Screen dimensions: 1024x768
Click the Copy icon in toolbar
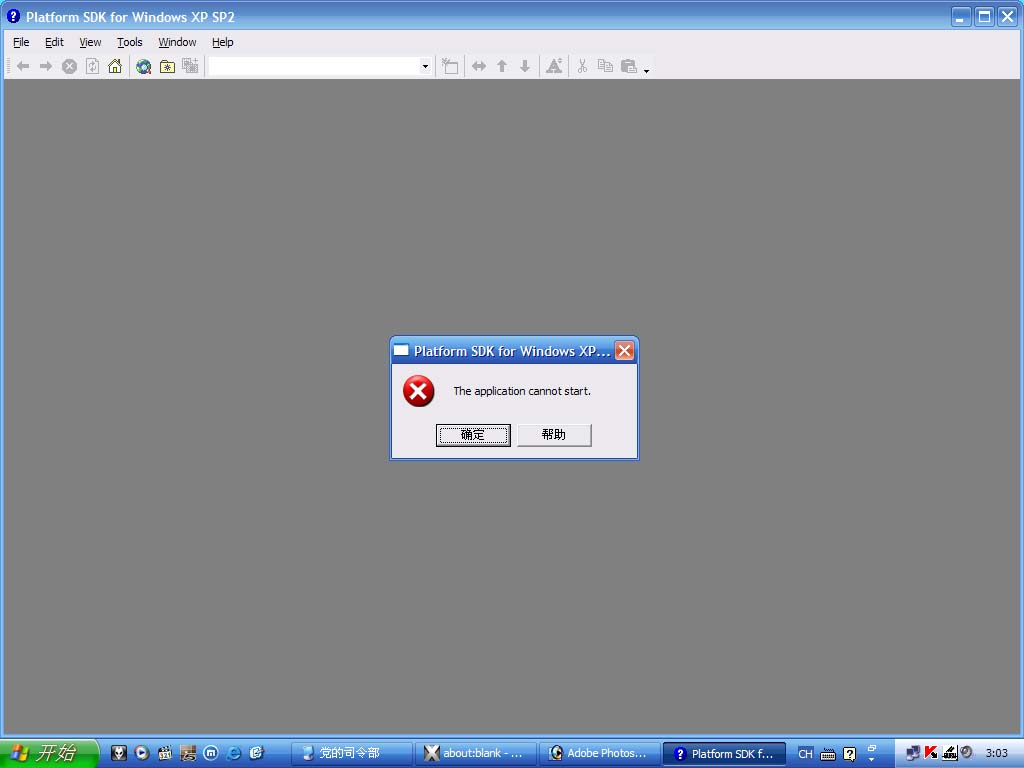coord(605,66)
